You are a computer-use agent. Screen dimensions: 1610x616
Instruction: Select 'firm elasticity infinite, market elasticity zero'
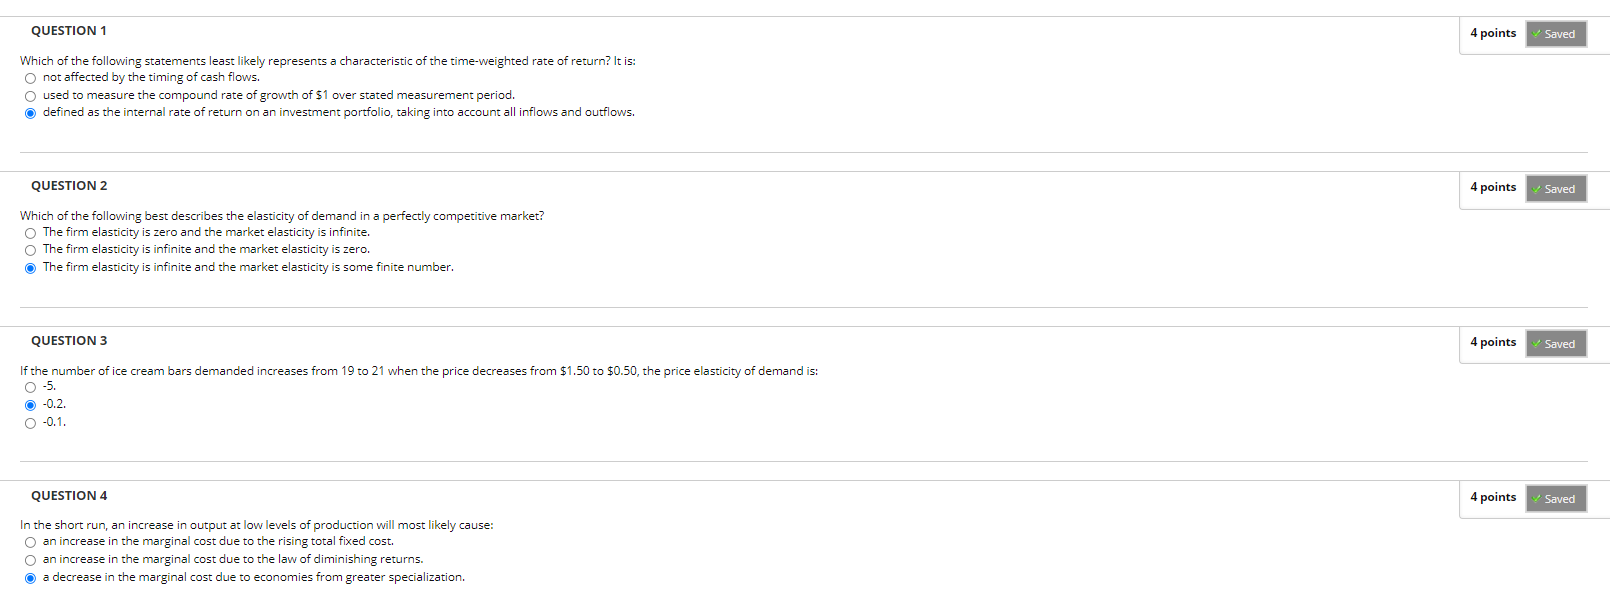pos(30,250)
